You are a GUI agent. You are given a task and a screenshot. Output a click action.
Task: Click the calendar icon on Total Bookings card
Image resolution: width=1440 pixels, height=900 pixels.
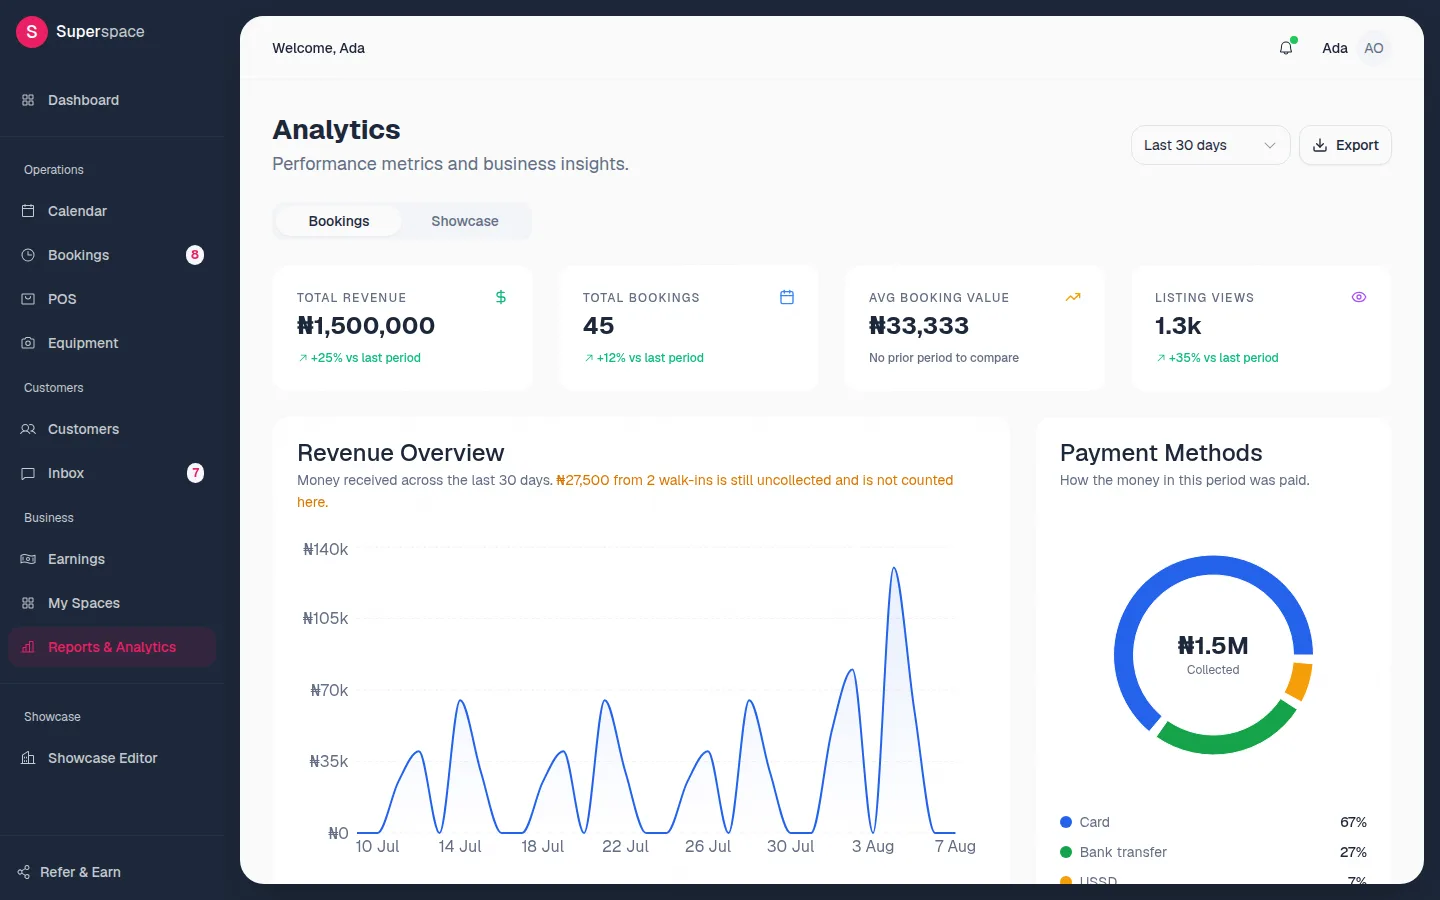click(x=787, y=297)
